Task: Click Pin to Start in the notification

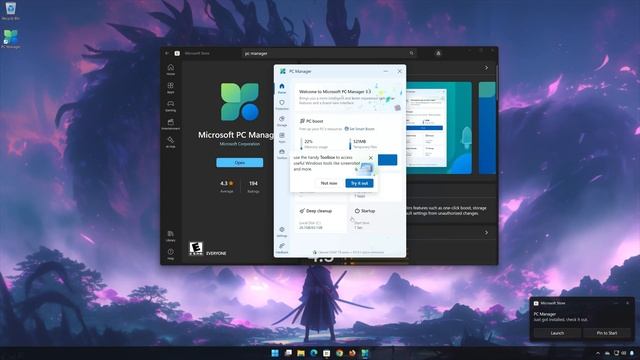Action: (607, 333)
